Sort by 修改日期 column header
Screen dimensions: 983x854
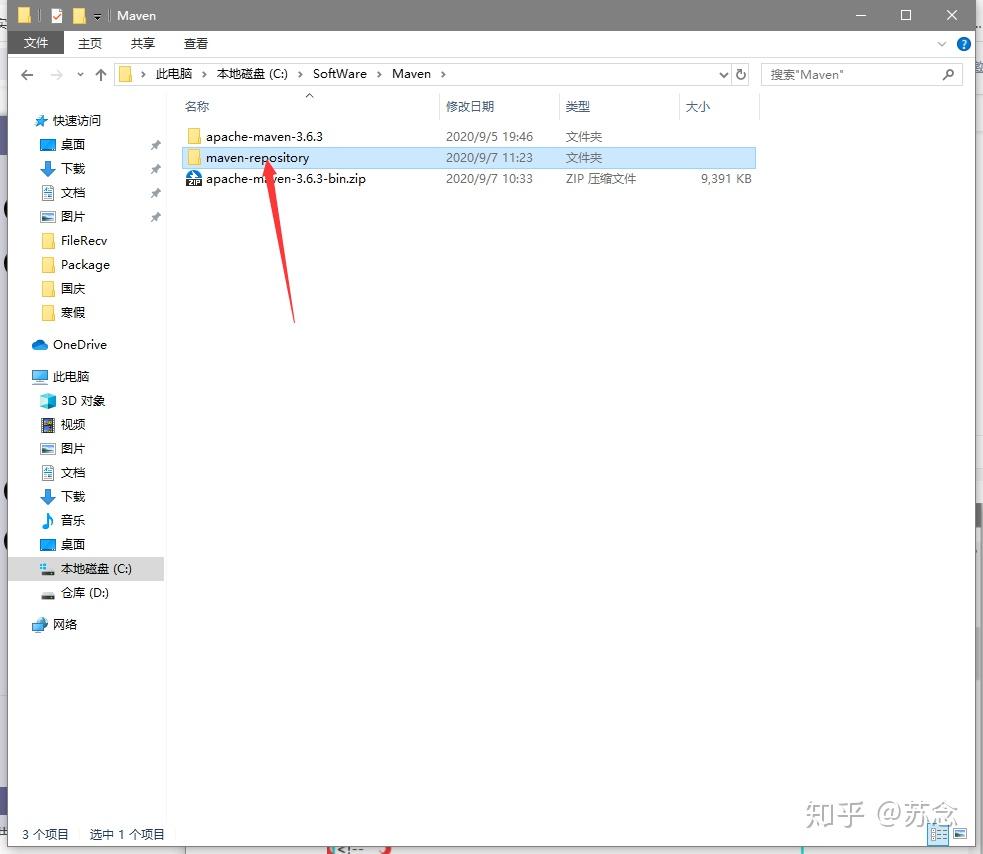470,107
